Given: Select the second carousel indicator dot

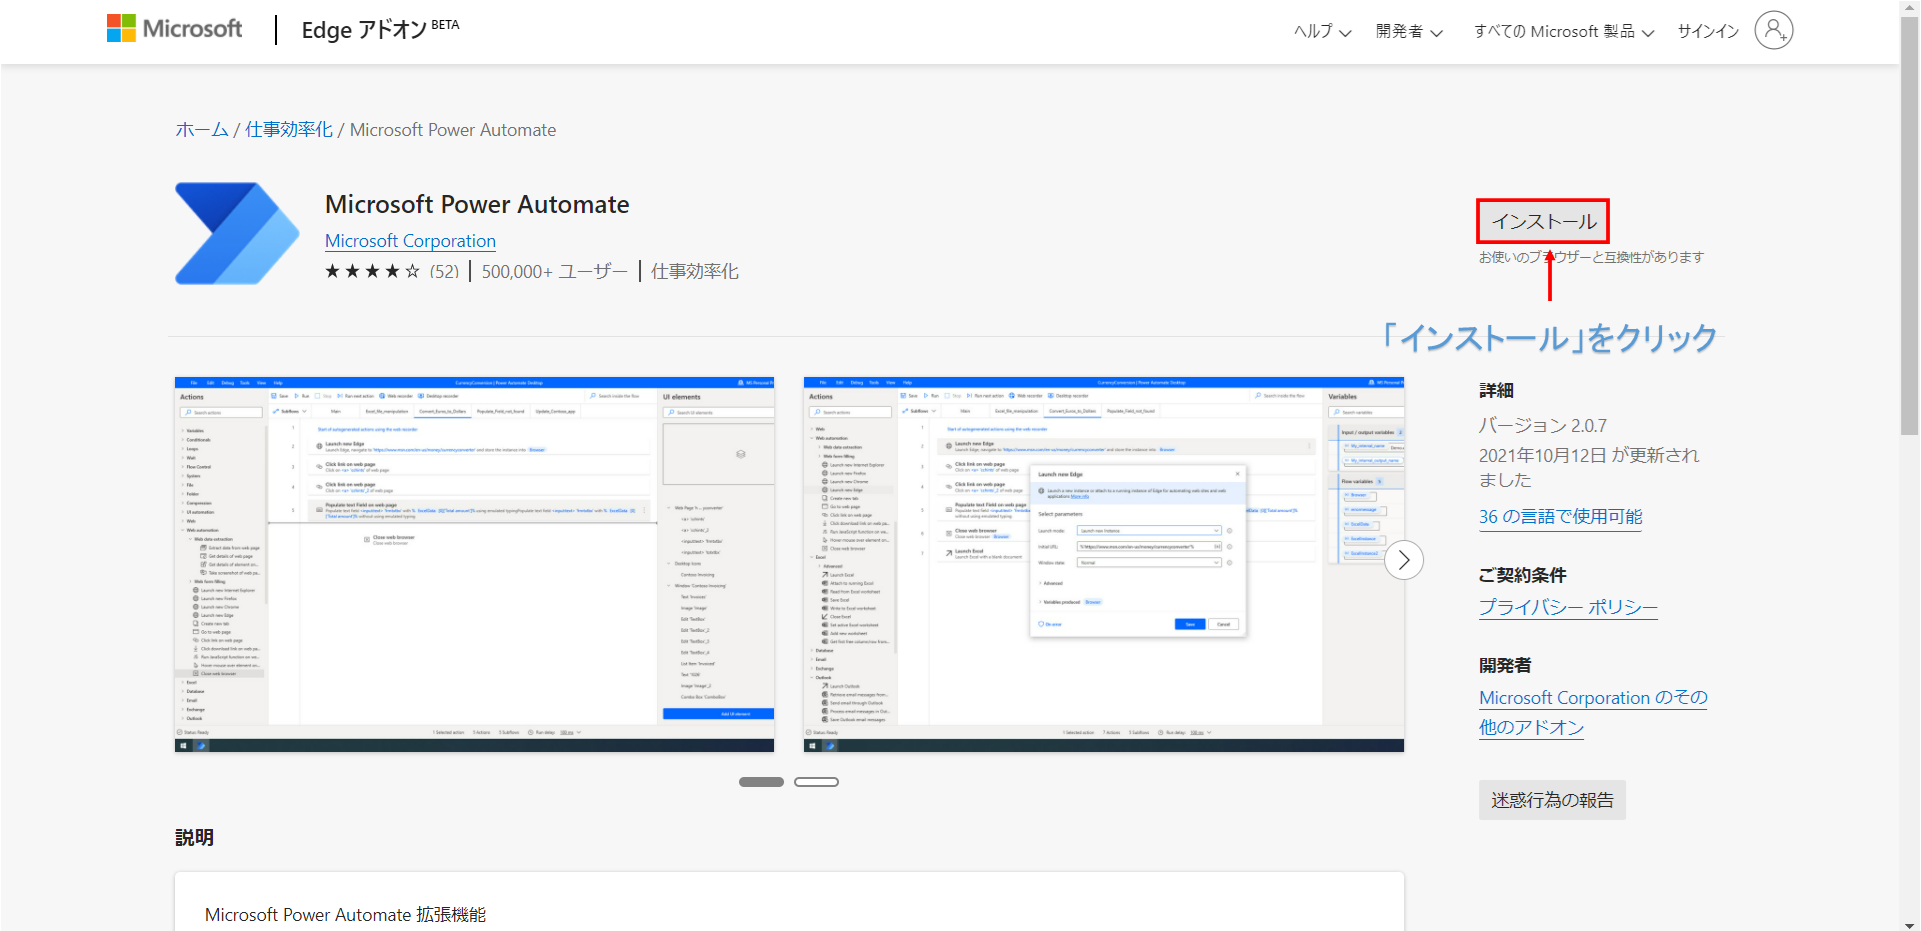Looking at the screenshot, I should pos(816,781).
